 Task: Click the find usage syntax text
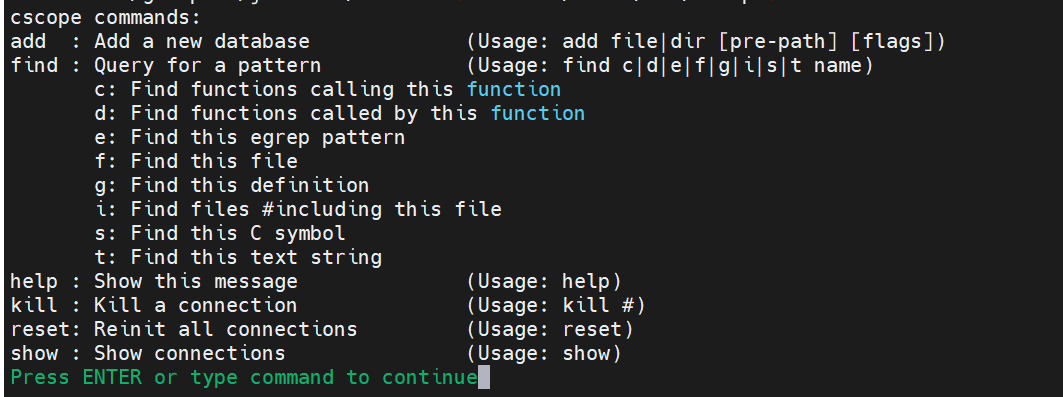click(670, 66)
